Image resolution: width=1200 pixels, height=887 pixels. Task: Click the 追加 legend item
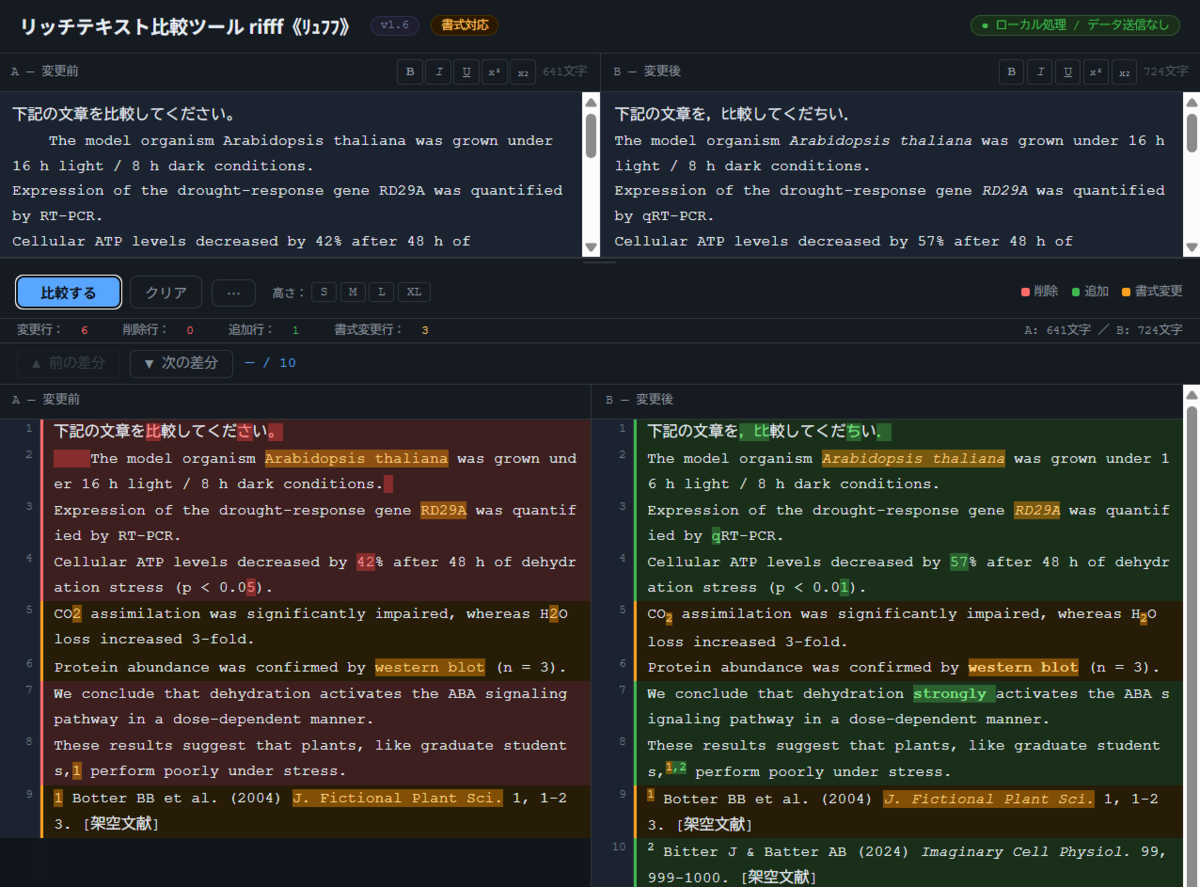coord(1090,291)
